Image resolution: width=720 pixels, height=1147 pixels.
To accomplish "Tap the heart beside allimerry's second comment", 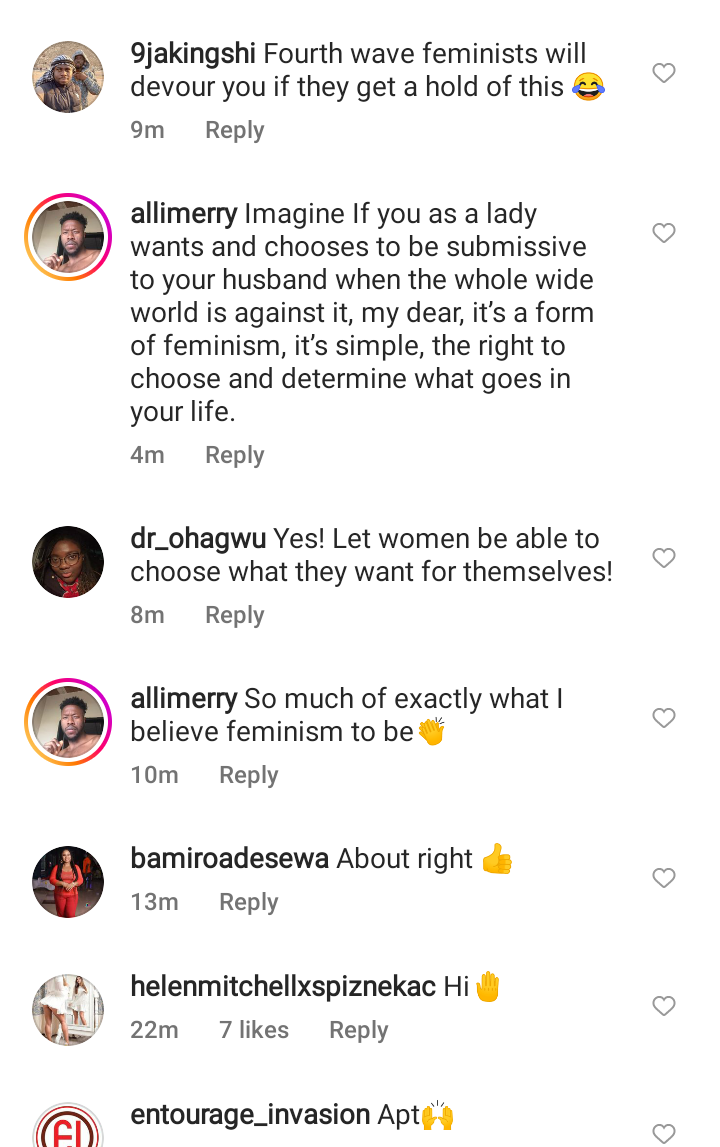I will pyautogui.click(x=663, y=718).
